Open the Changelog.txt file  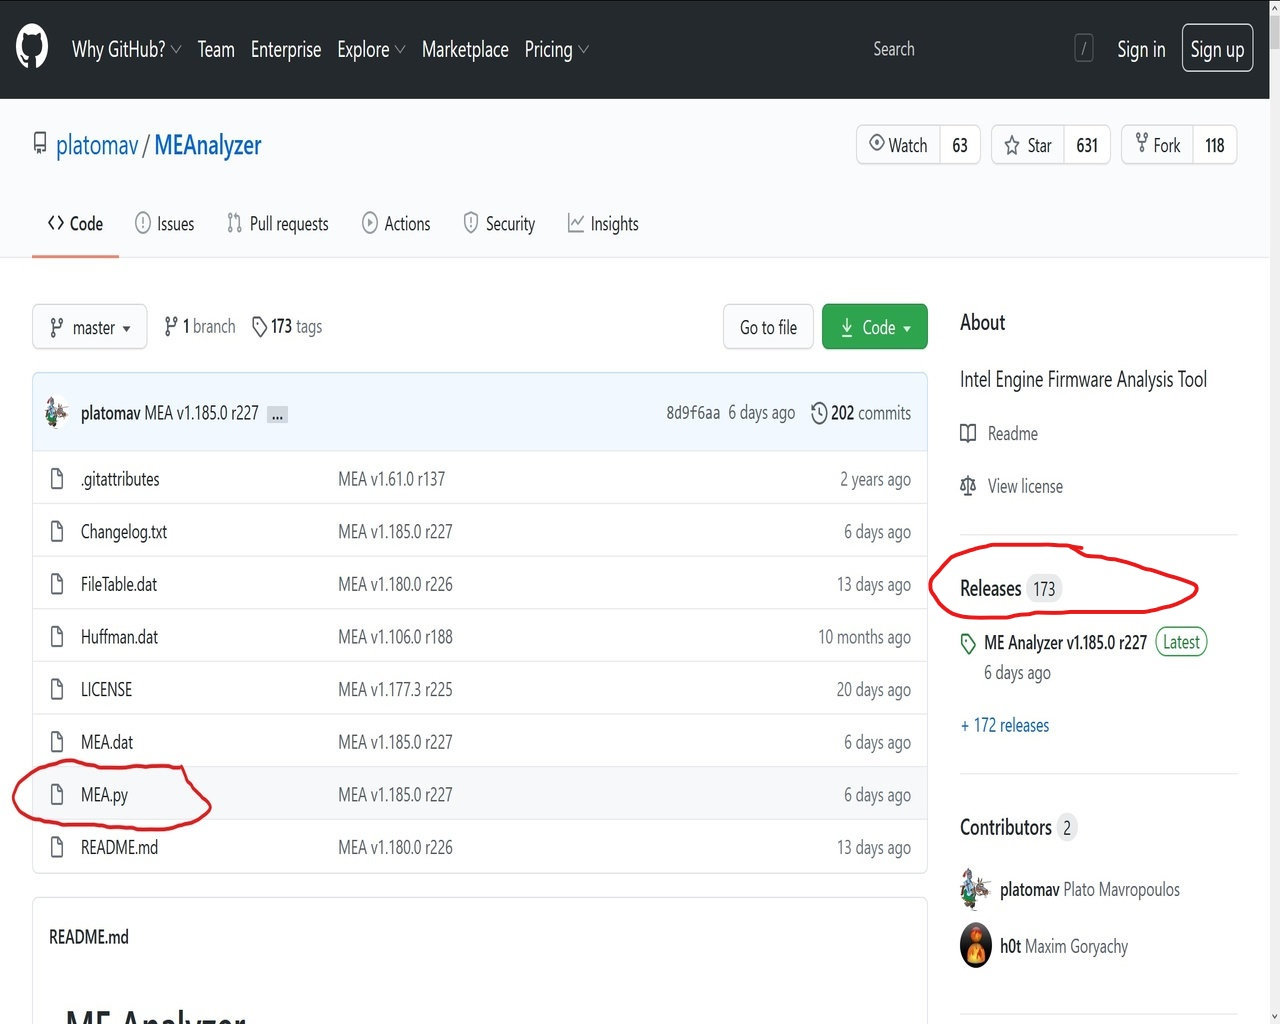point(124,532)
